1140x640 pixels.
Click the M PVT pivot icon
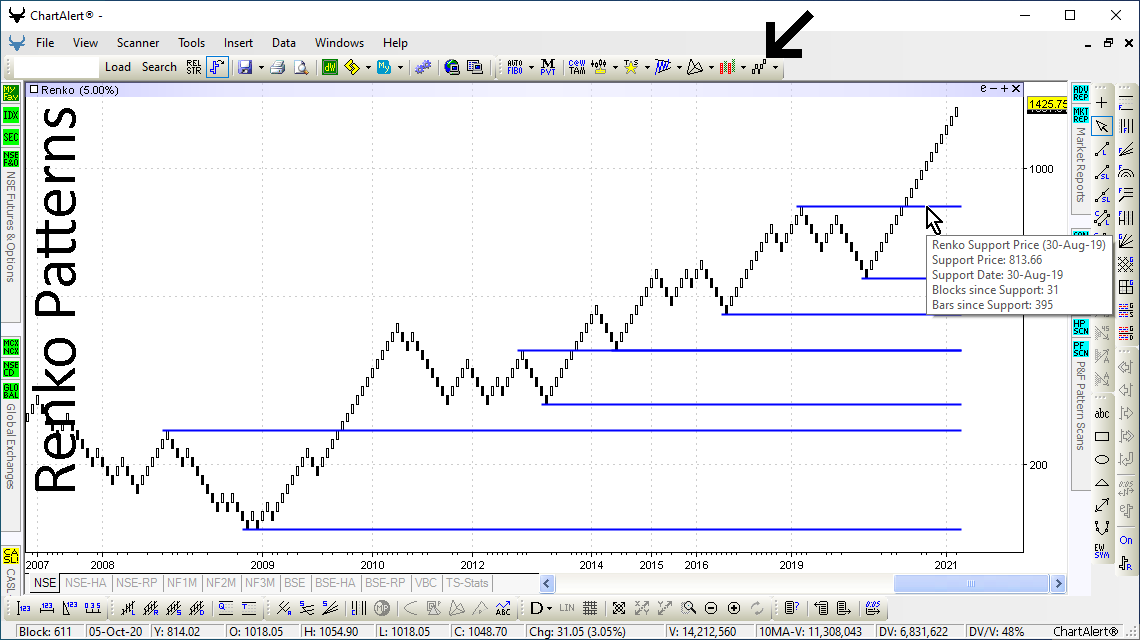click(548, 67)
